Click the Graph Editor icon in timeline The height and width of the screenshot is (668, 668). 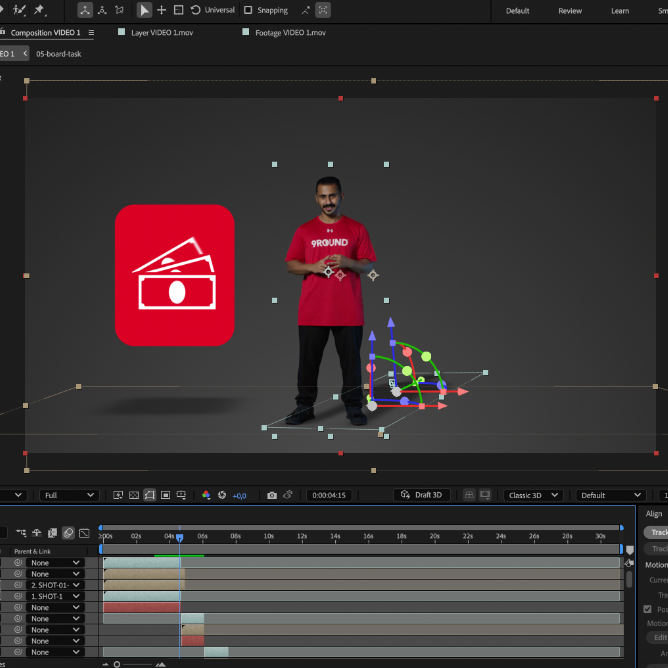[x=84, y=533]
